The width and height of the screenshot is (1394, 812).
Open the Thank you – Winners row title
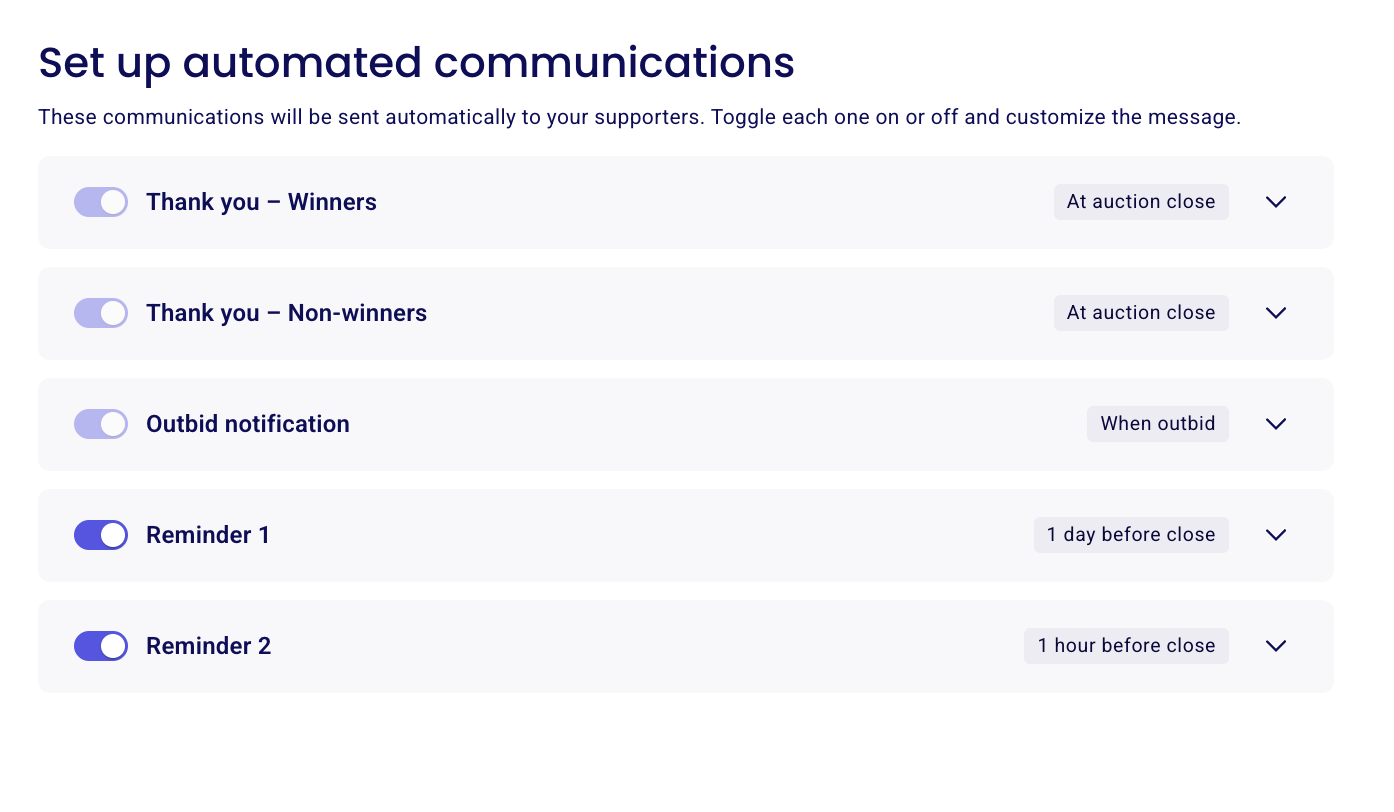point(261,202)
